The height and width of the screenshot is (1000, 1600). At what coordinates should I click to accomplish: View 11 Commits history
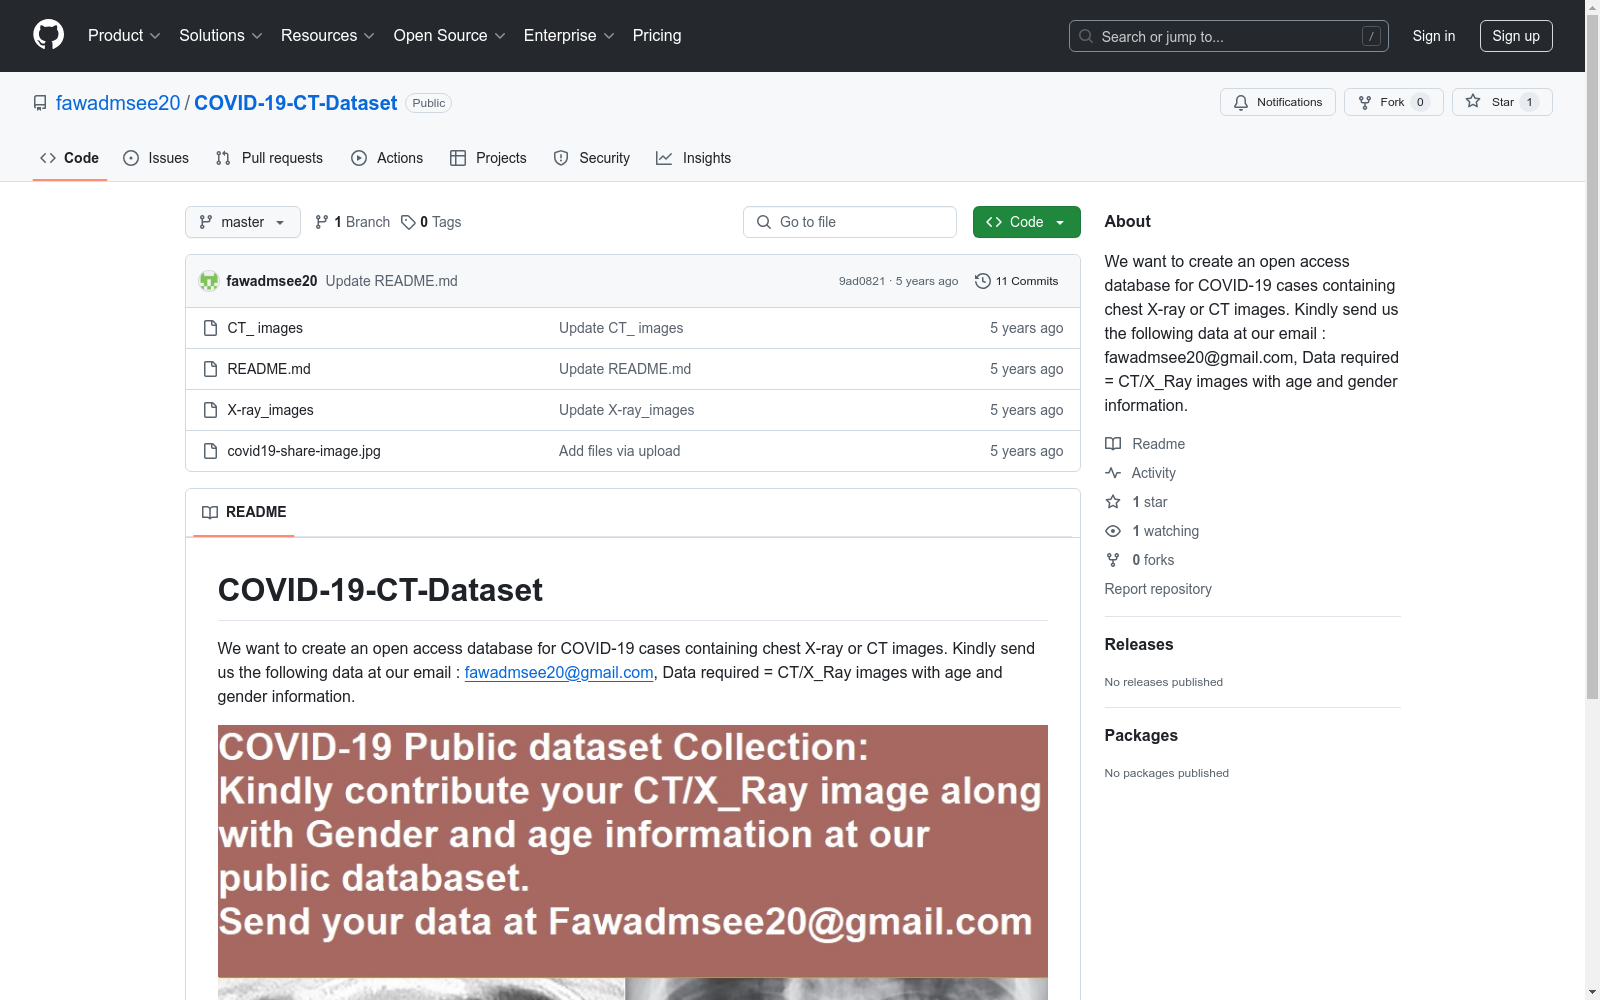pyautogui.click(x=1017, y=281)
